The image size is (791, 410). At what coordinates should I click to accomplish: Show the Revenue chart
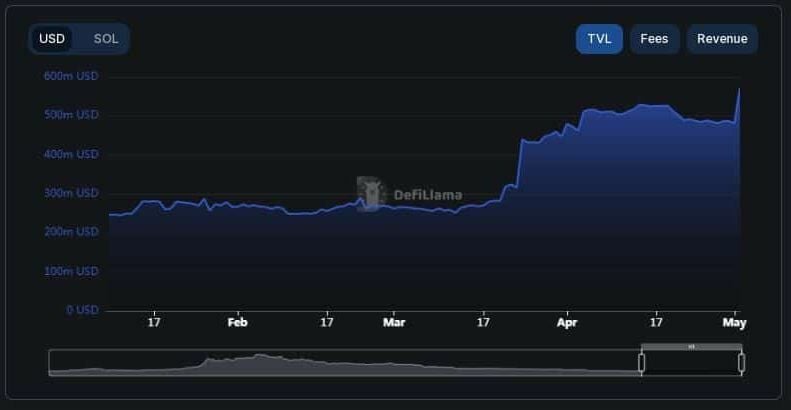click(722, 39)
